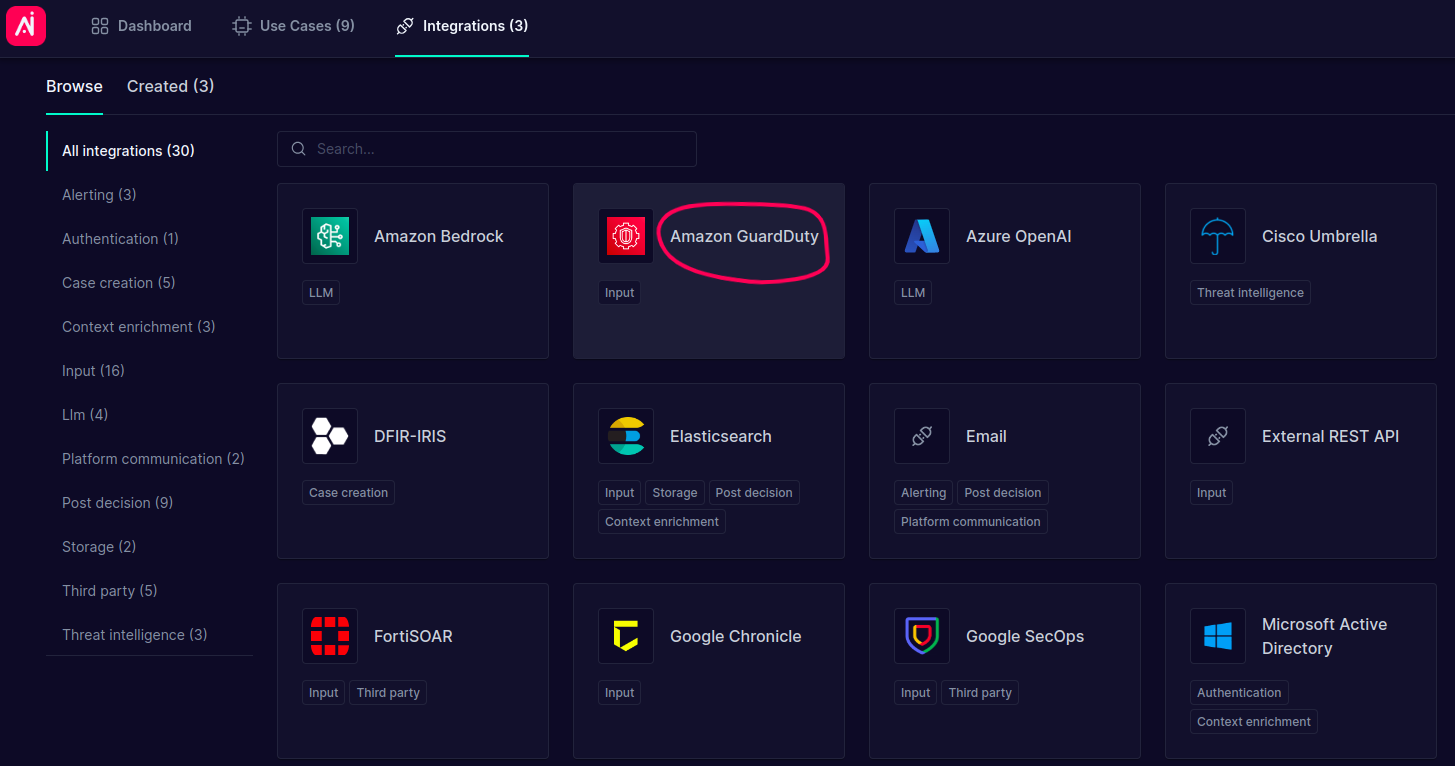Click the Elasticsearch logo icon
The height and width of the screenshot is (766, 1455).
point(626,436)
